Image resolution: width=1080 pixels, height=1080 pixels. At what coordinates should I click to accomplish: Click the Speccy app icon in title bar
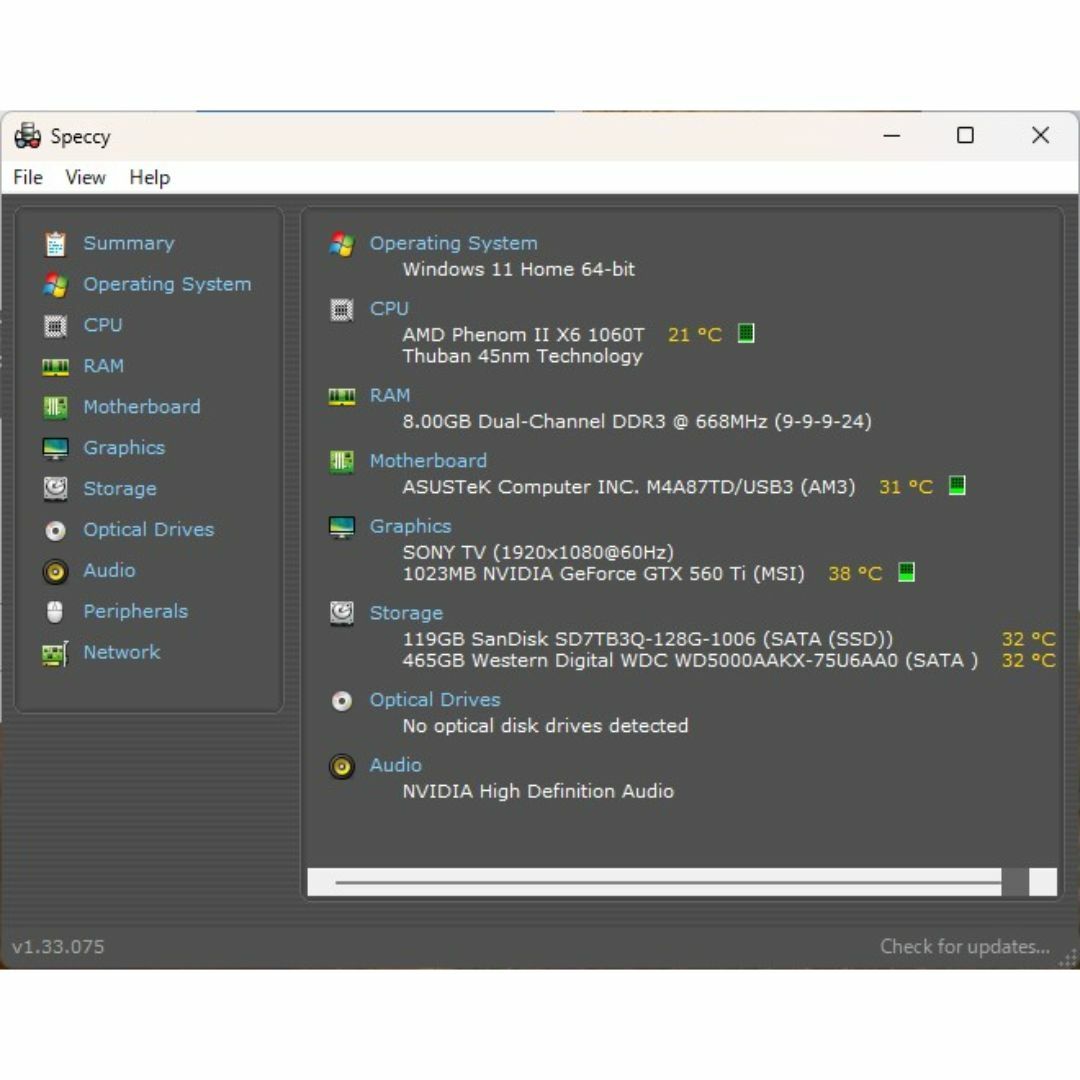tap(28, 136)
